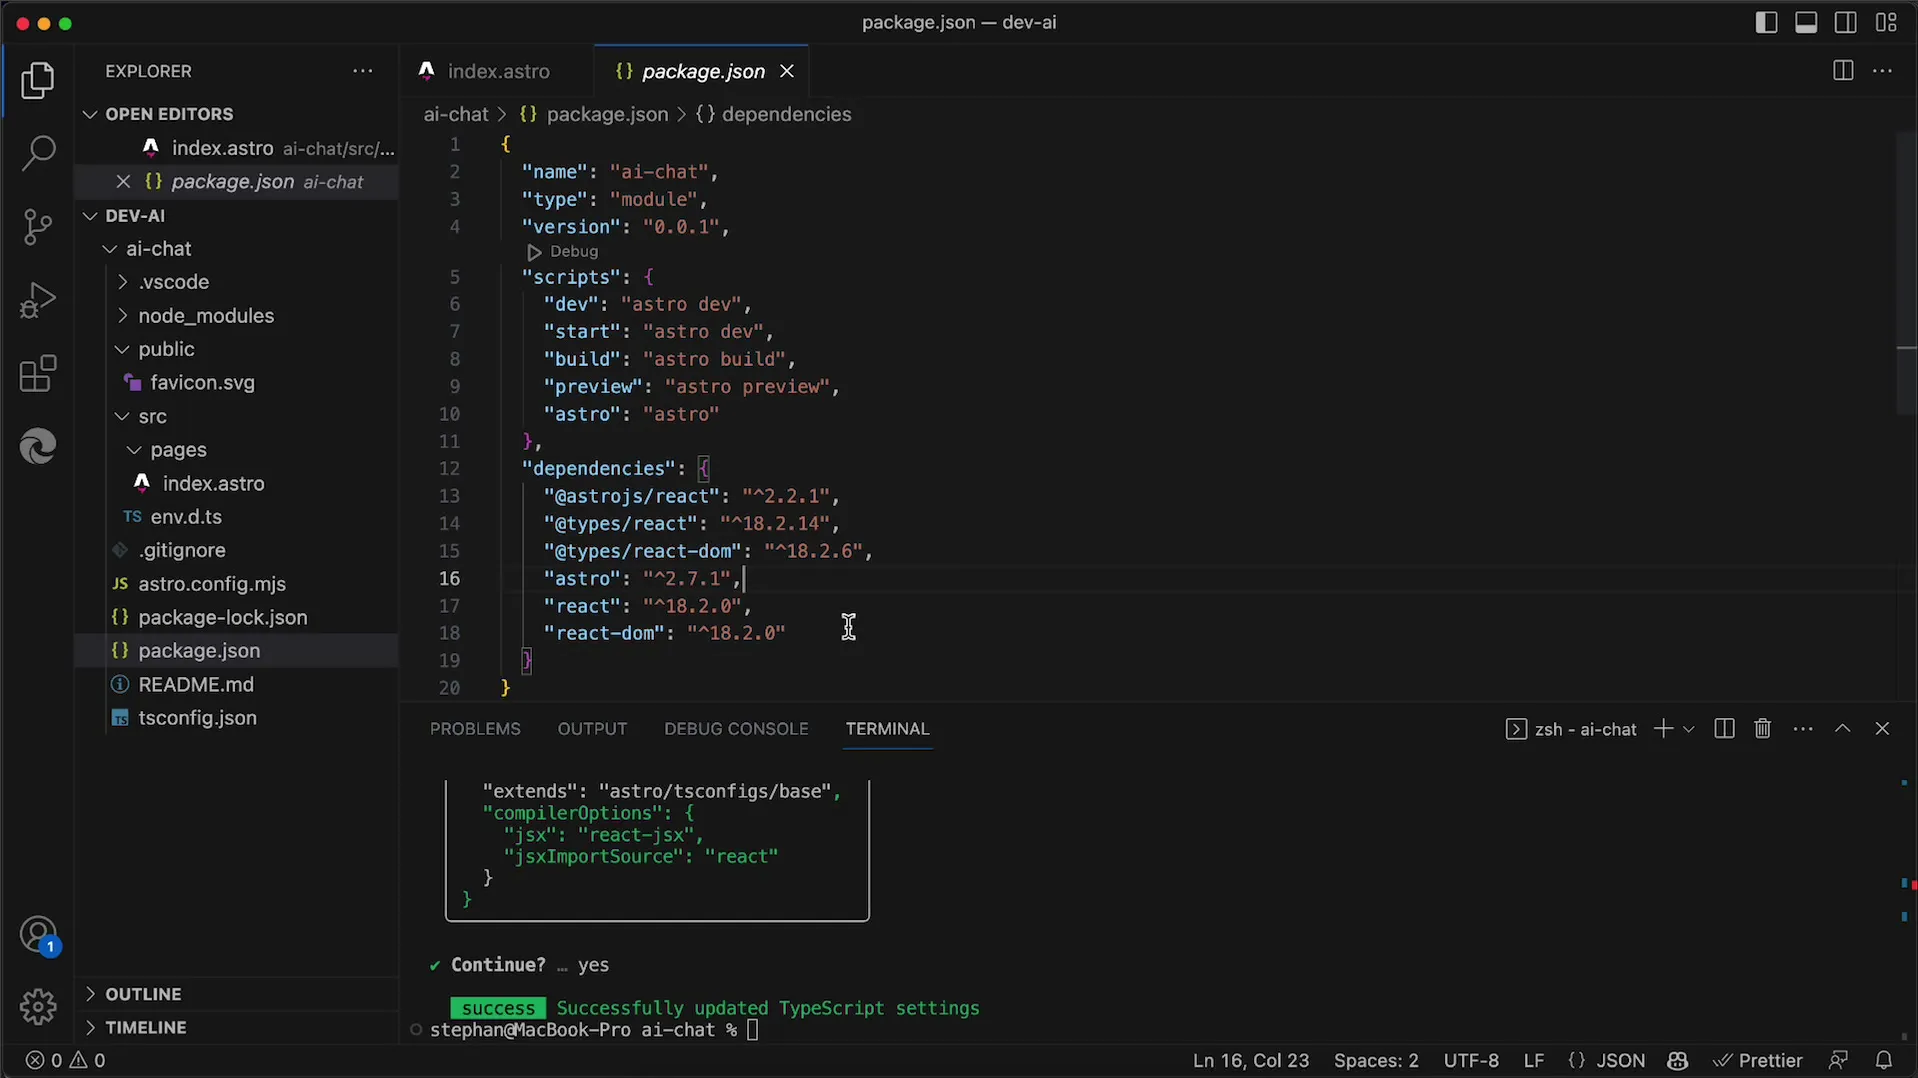The width and height of the screenshot is (1918, 1078).
Task: Open customize layout control
Action: [x=1886, y=22]
